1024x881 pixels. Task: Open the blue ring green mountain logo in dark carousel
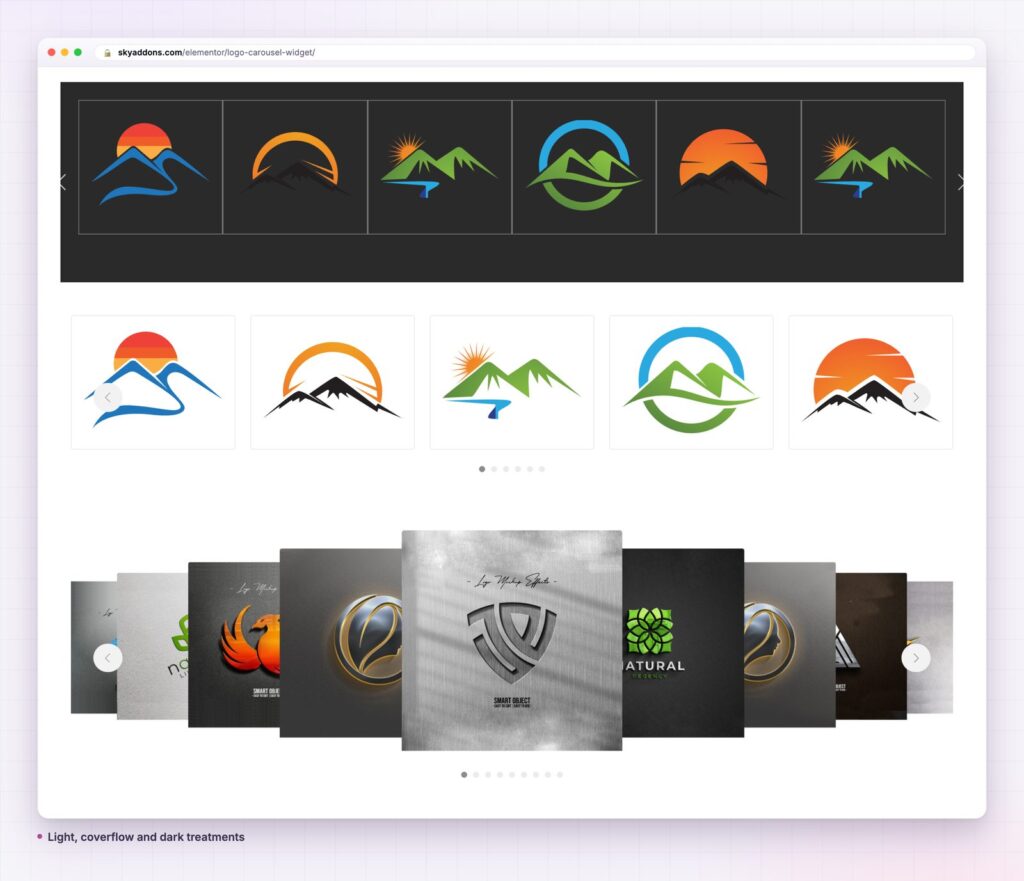click(x=584, y=167)
